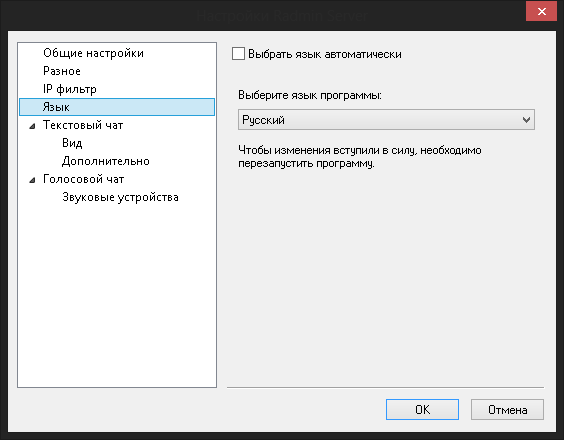Click the Выберите язык программы label

[x=310, y=95]
